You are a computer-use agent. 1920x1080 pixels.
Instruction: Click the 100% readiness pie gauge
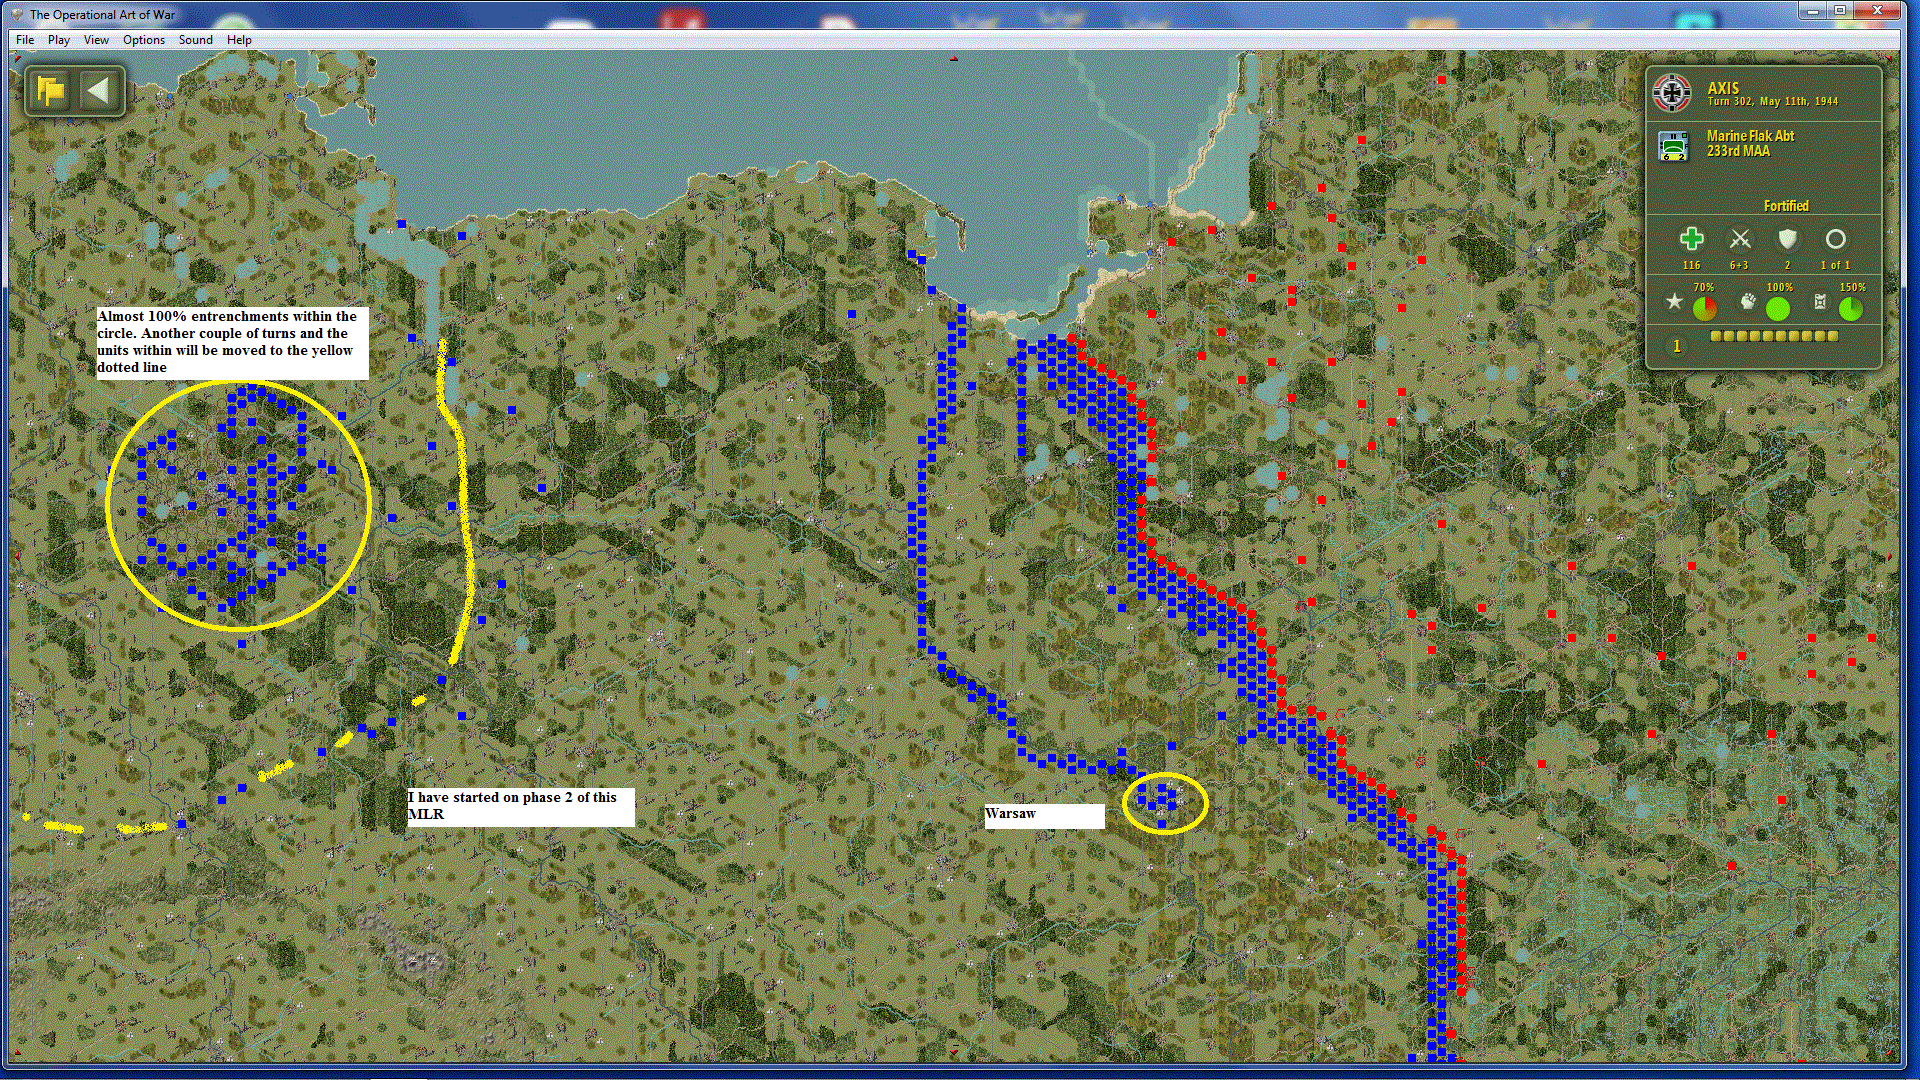1778,309
